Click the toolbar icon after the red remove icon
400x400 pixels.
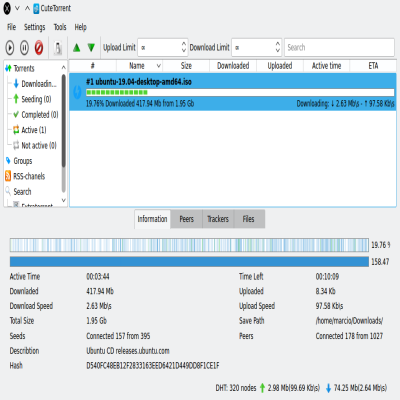[58, 48]
